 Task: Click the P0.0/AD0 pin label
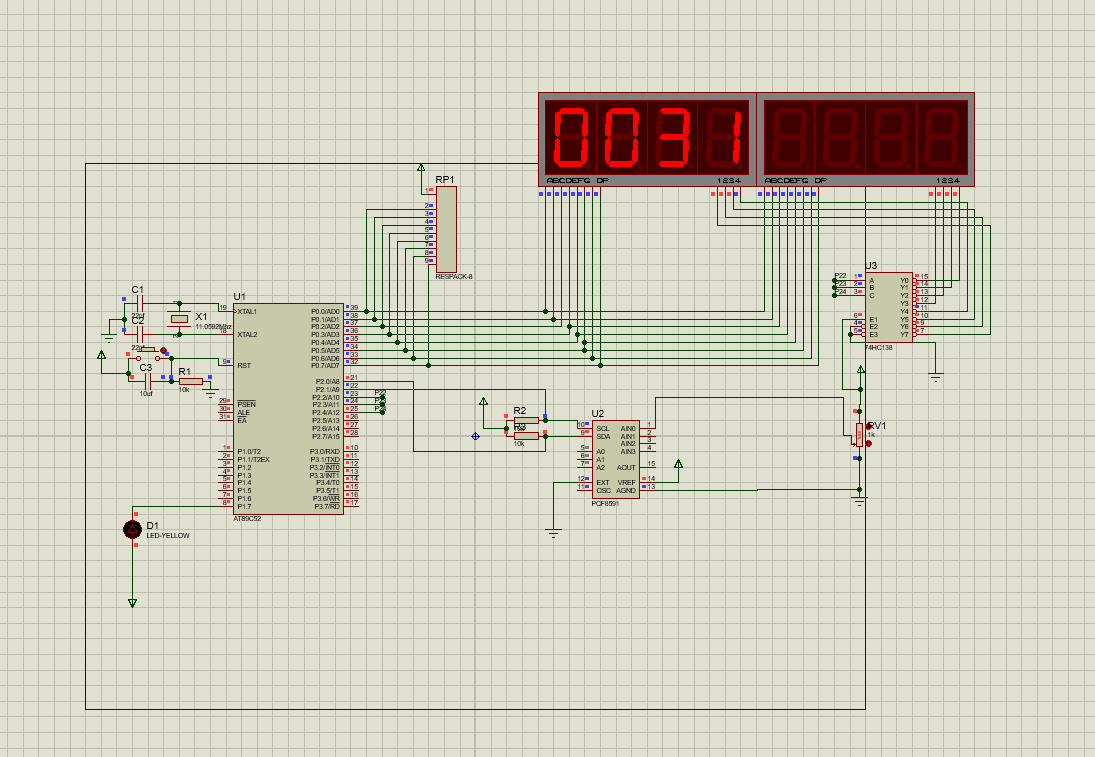[x=325, y=311]
